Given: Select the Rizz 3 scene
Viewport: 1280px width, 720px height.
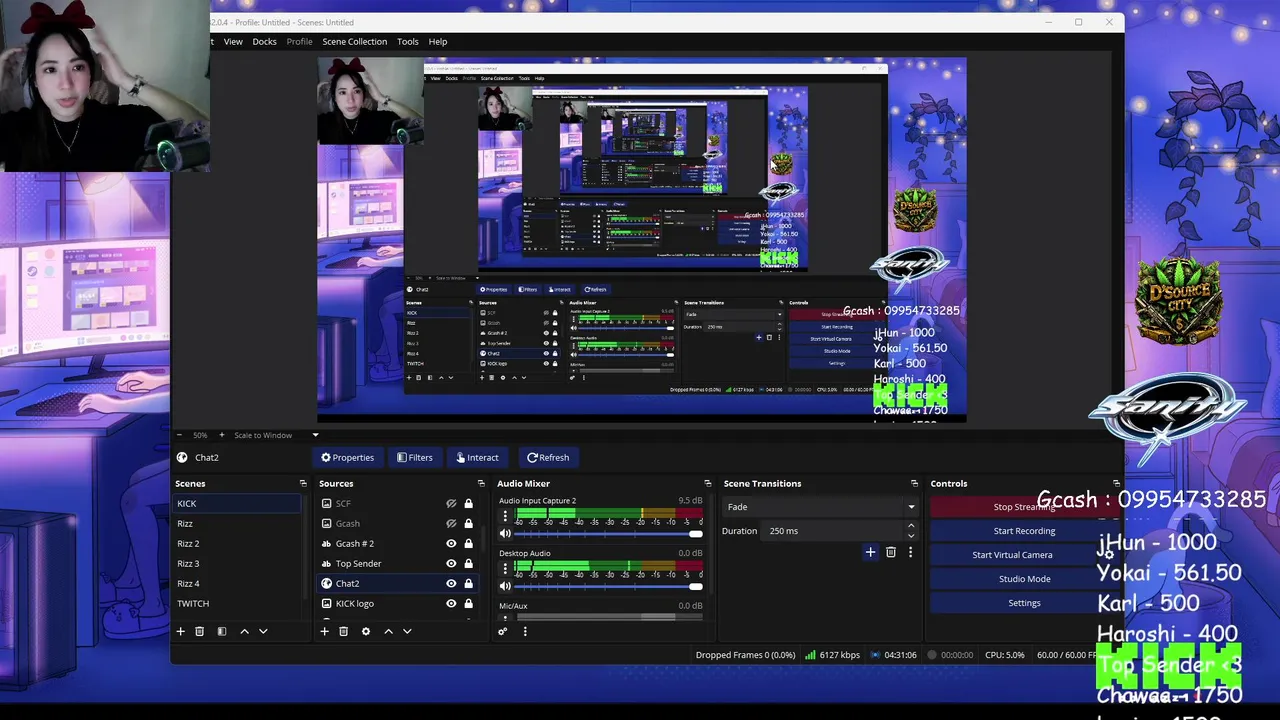Looking at the screenshot, I should (x=236, y=564).
